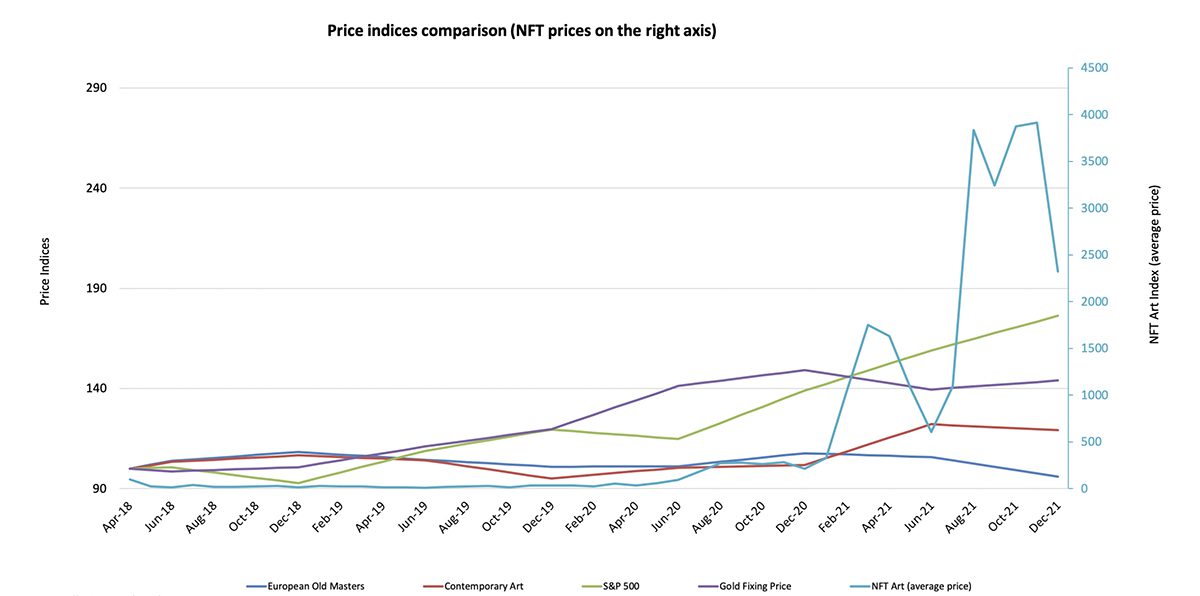Click the NFT Art Index right axis label
This screenshot has height=596, width=1200.
coord(1154,265)
